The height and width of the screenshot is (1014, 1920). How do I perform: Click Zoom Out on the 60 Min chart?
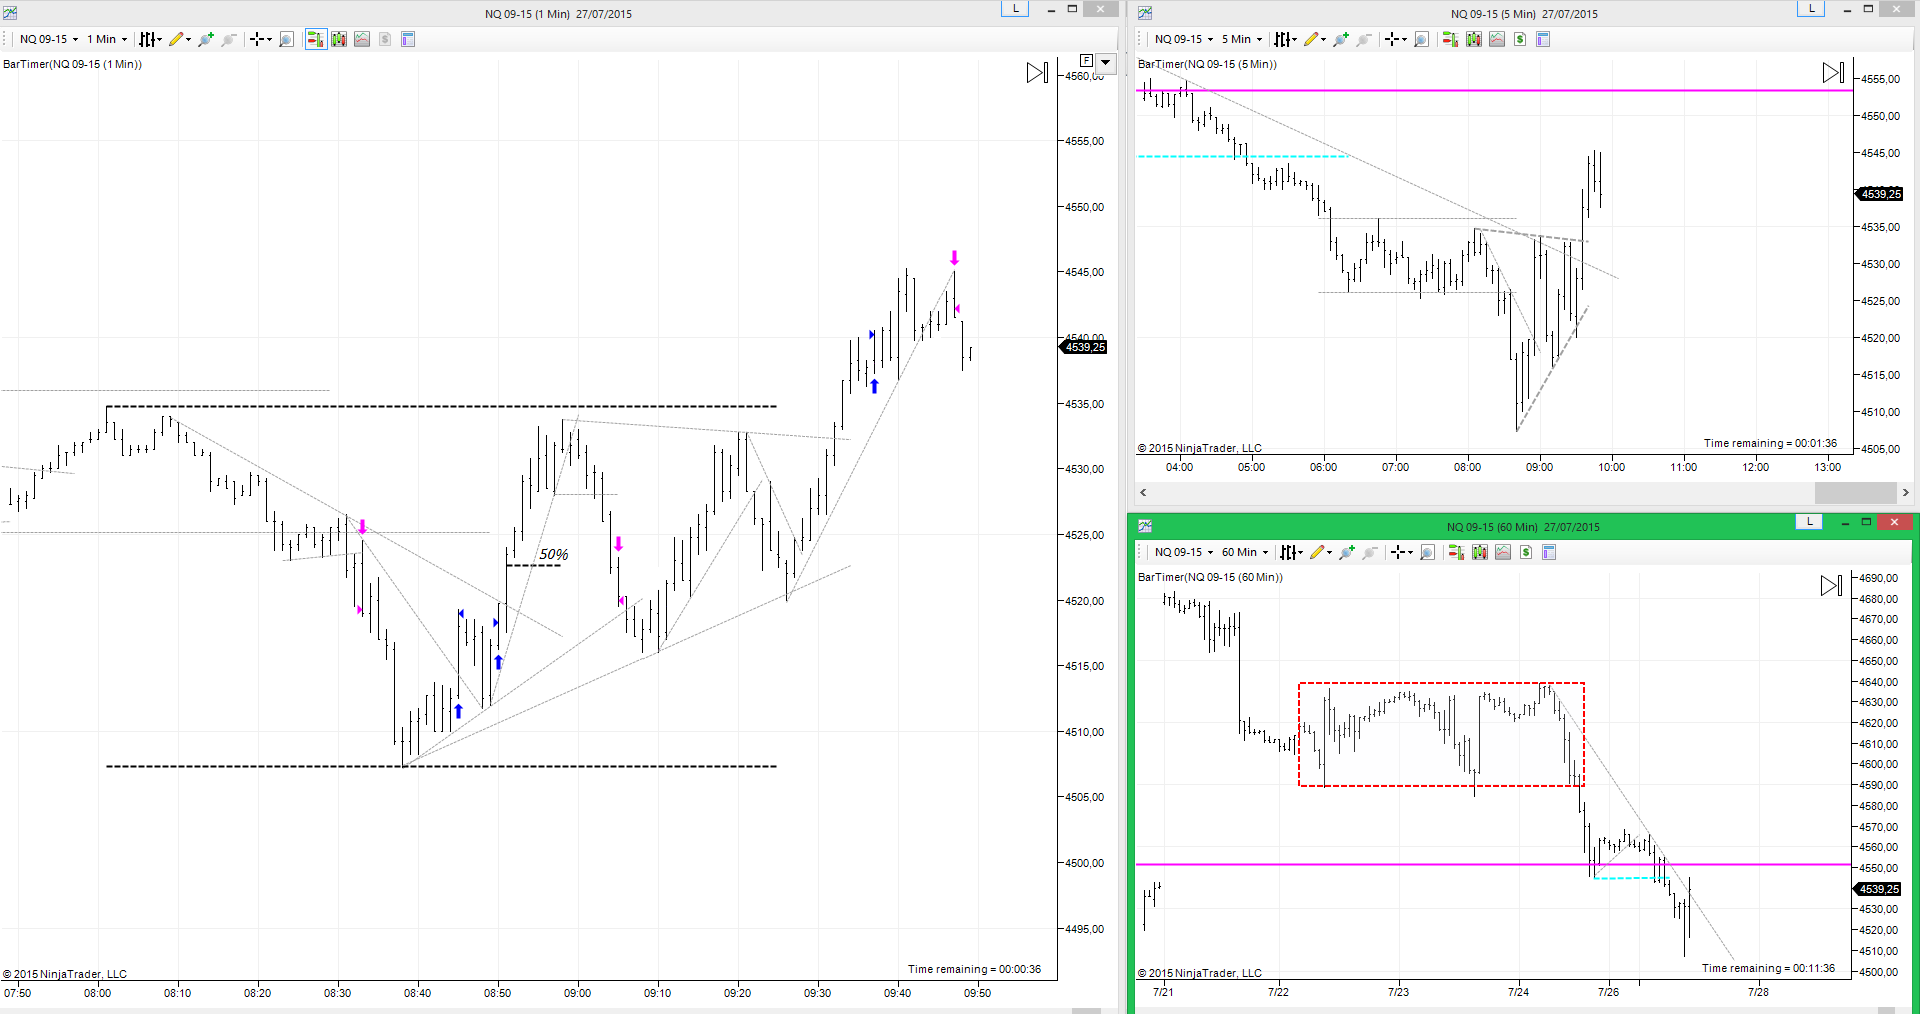pos(1369,552)
